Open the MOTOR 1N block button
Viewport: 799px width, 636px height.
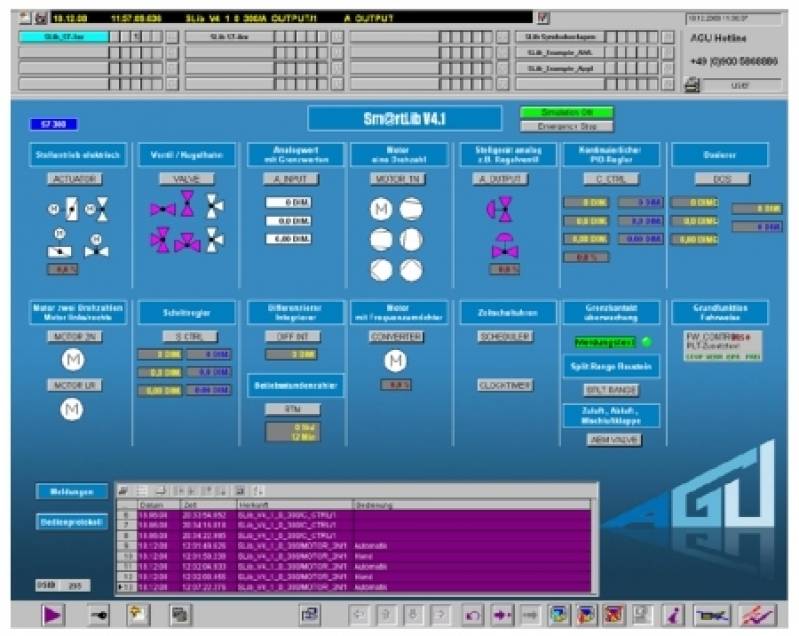click(397, 179)
